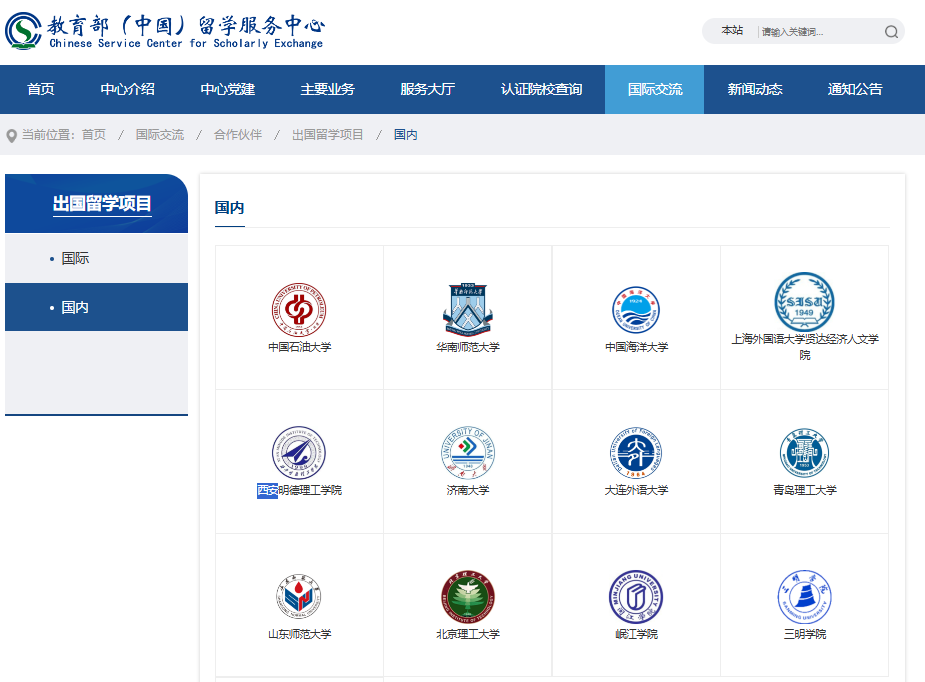Click the 北京理工大学 name link

[468, 634]
